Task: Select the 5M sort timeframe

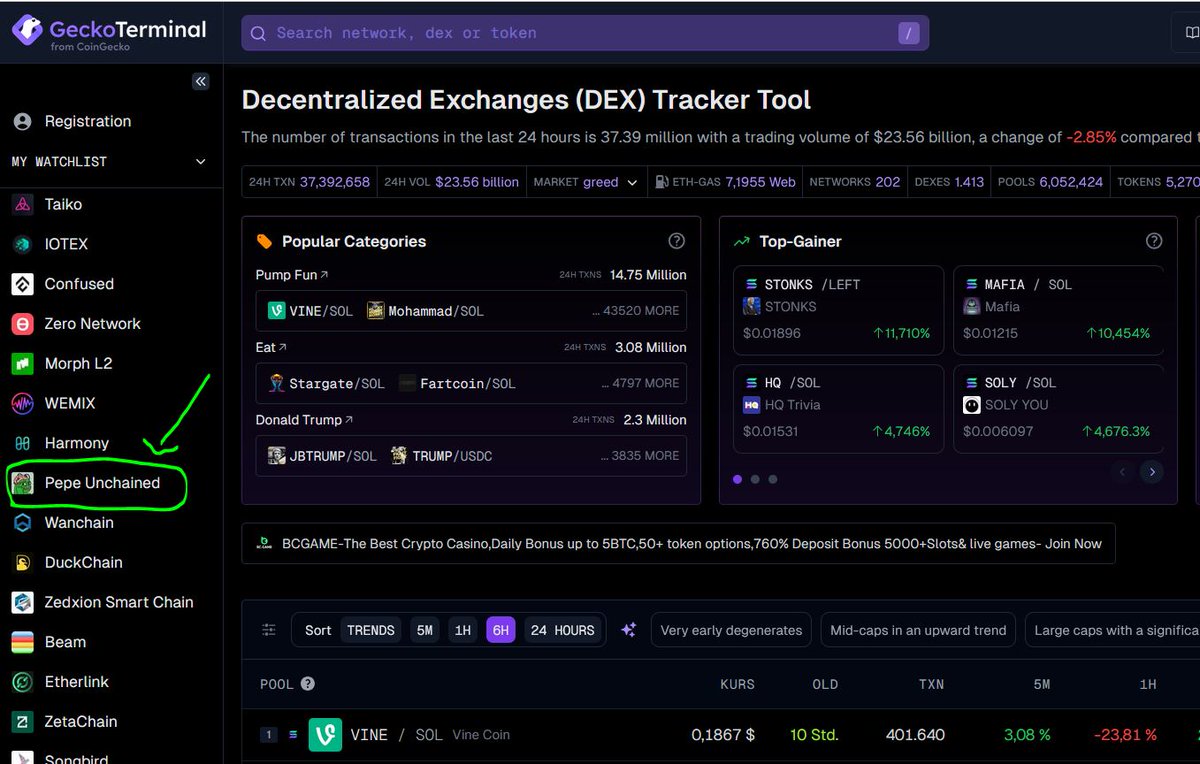Action: click(425, 630)
